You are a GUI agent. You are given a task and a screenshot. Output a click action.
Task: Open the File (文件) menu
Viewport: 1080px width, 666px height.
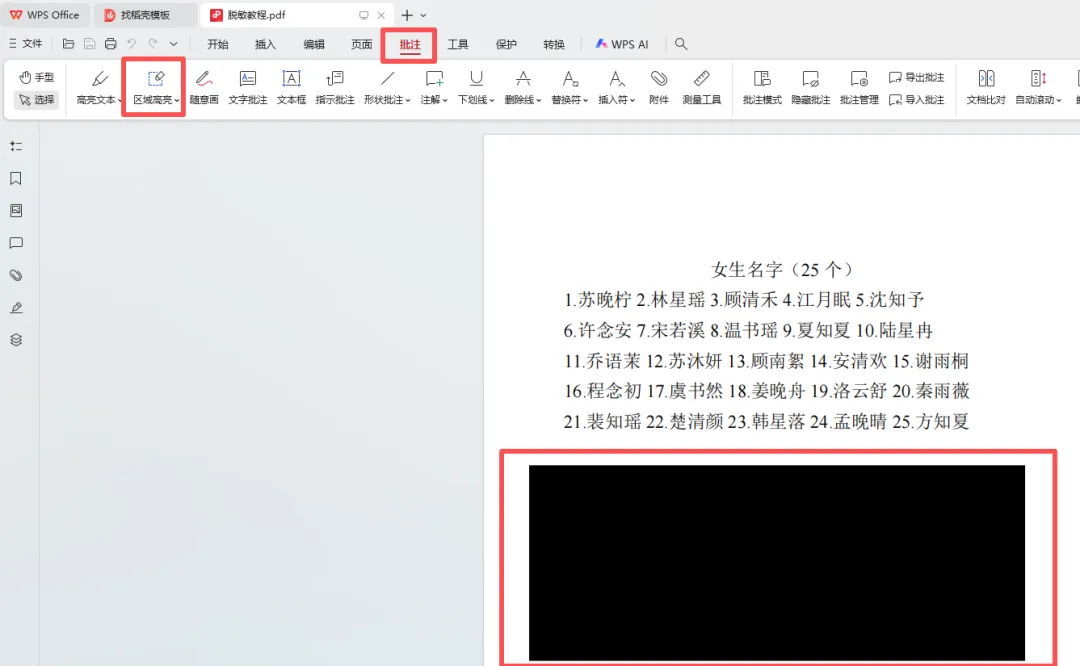[x=25, y=43]
